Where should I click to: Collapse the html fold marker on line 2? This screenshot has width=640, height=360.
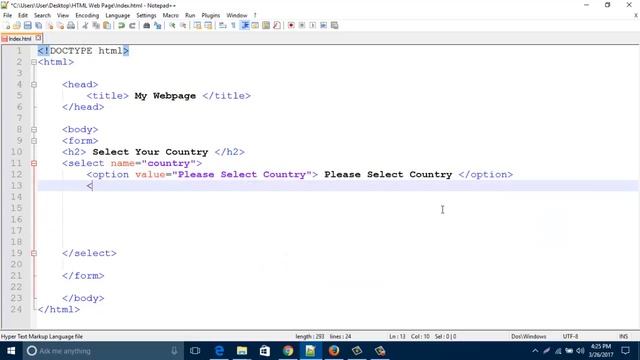pos(34,62)
